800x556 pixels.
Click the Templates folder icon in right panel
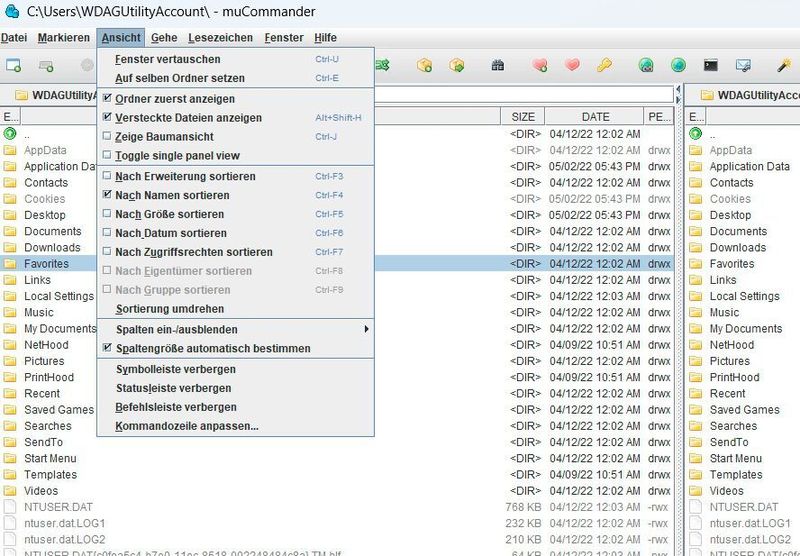[695, 474]
